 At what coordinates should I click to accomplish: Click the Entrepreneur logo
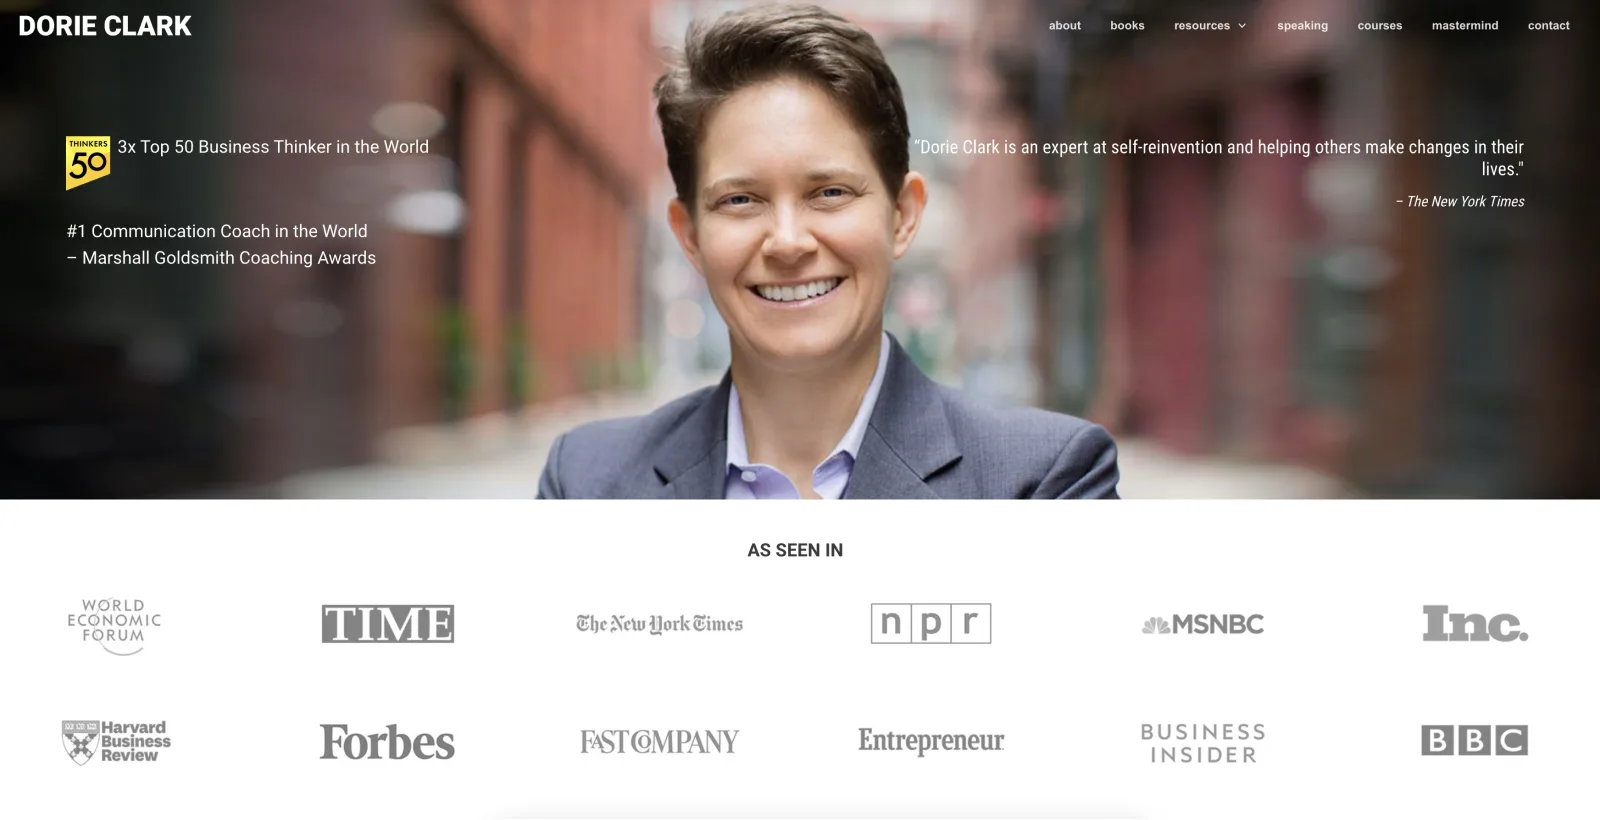point(931,741)
